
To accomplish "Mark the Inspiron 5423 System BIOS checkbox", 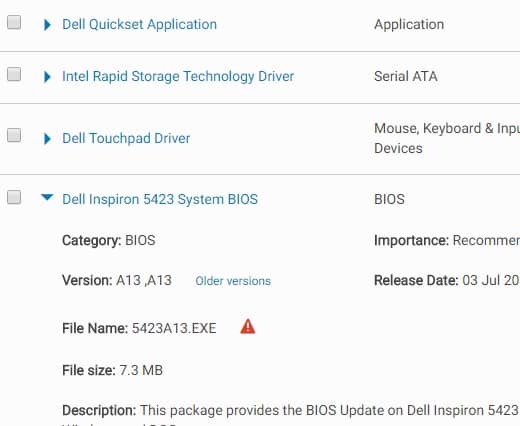I will pos(14,197).
